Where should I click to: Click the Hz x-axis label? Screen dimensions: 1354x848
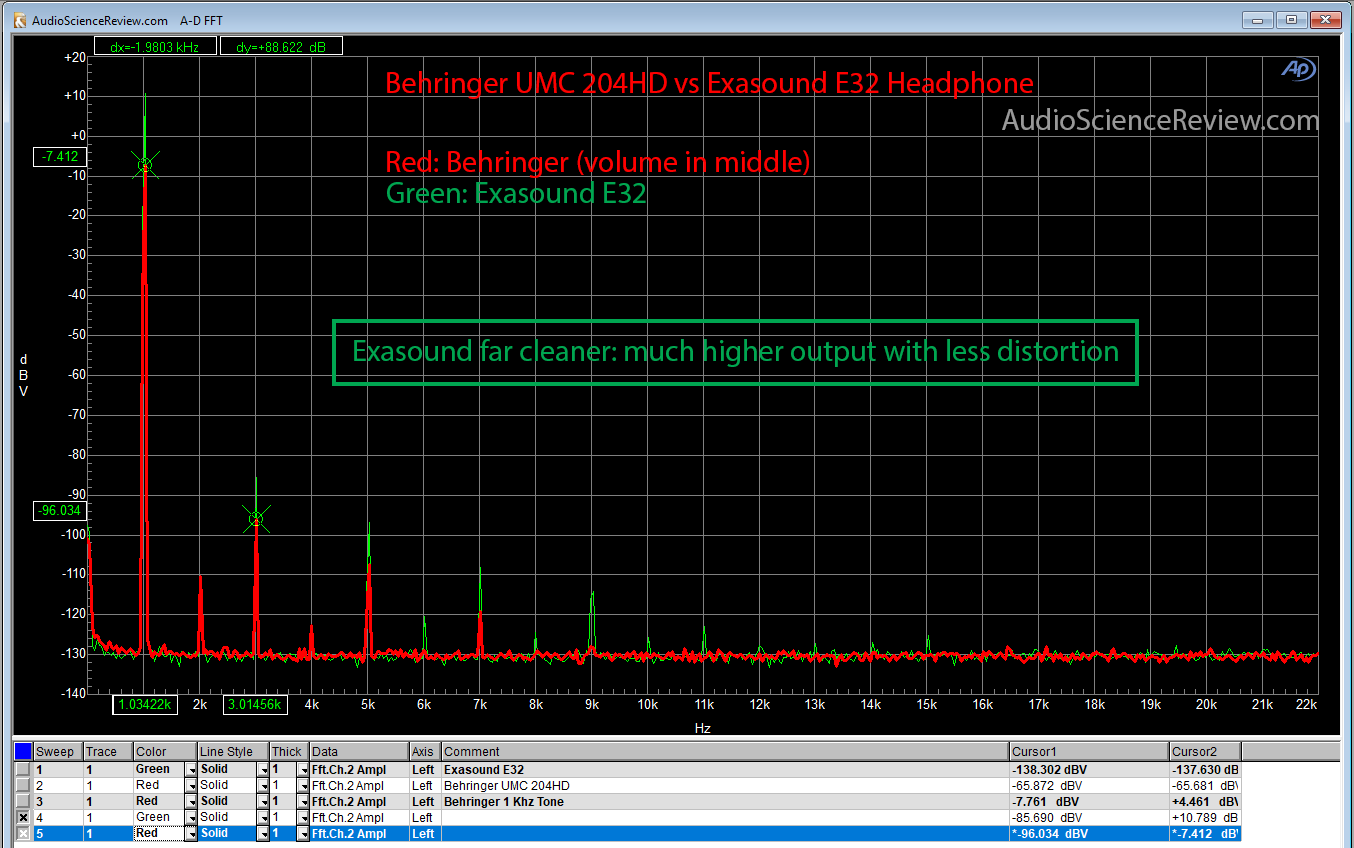[x=703, y=728]
